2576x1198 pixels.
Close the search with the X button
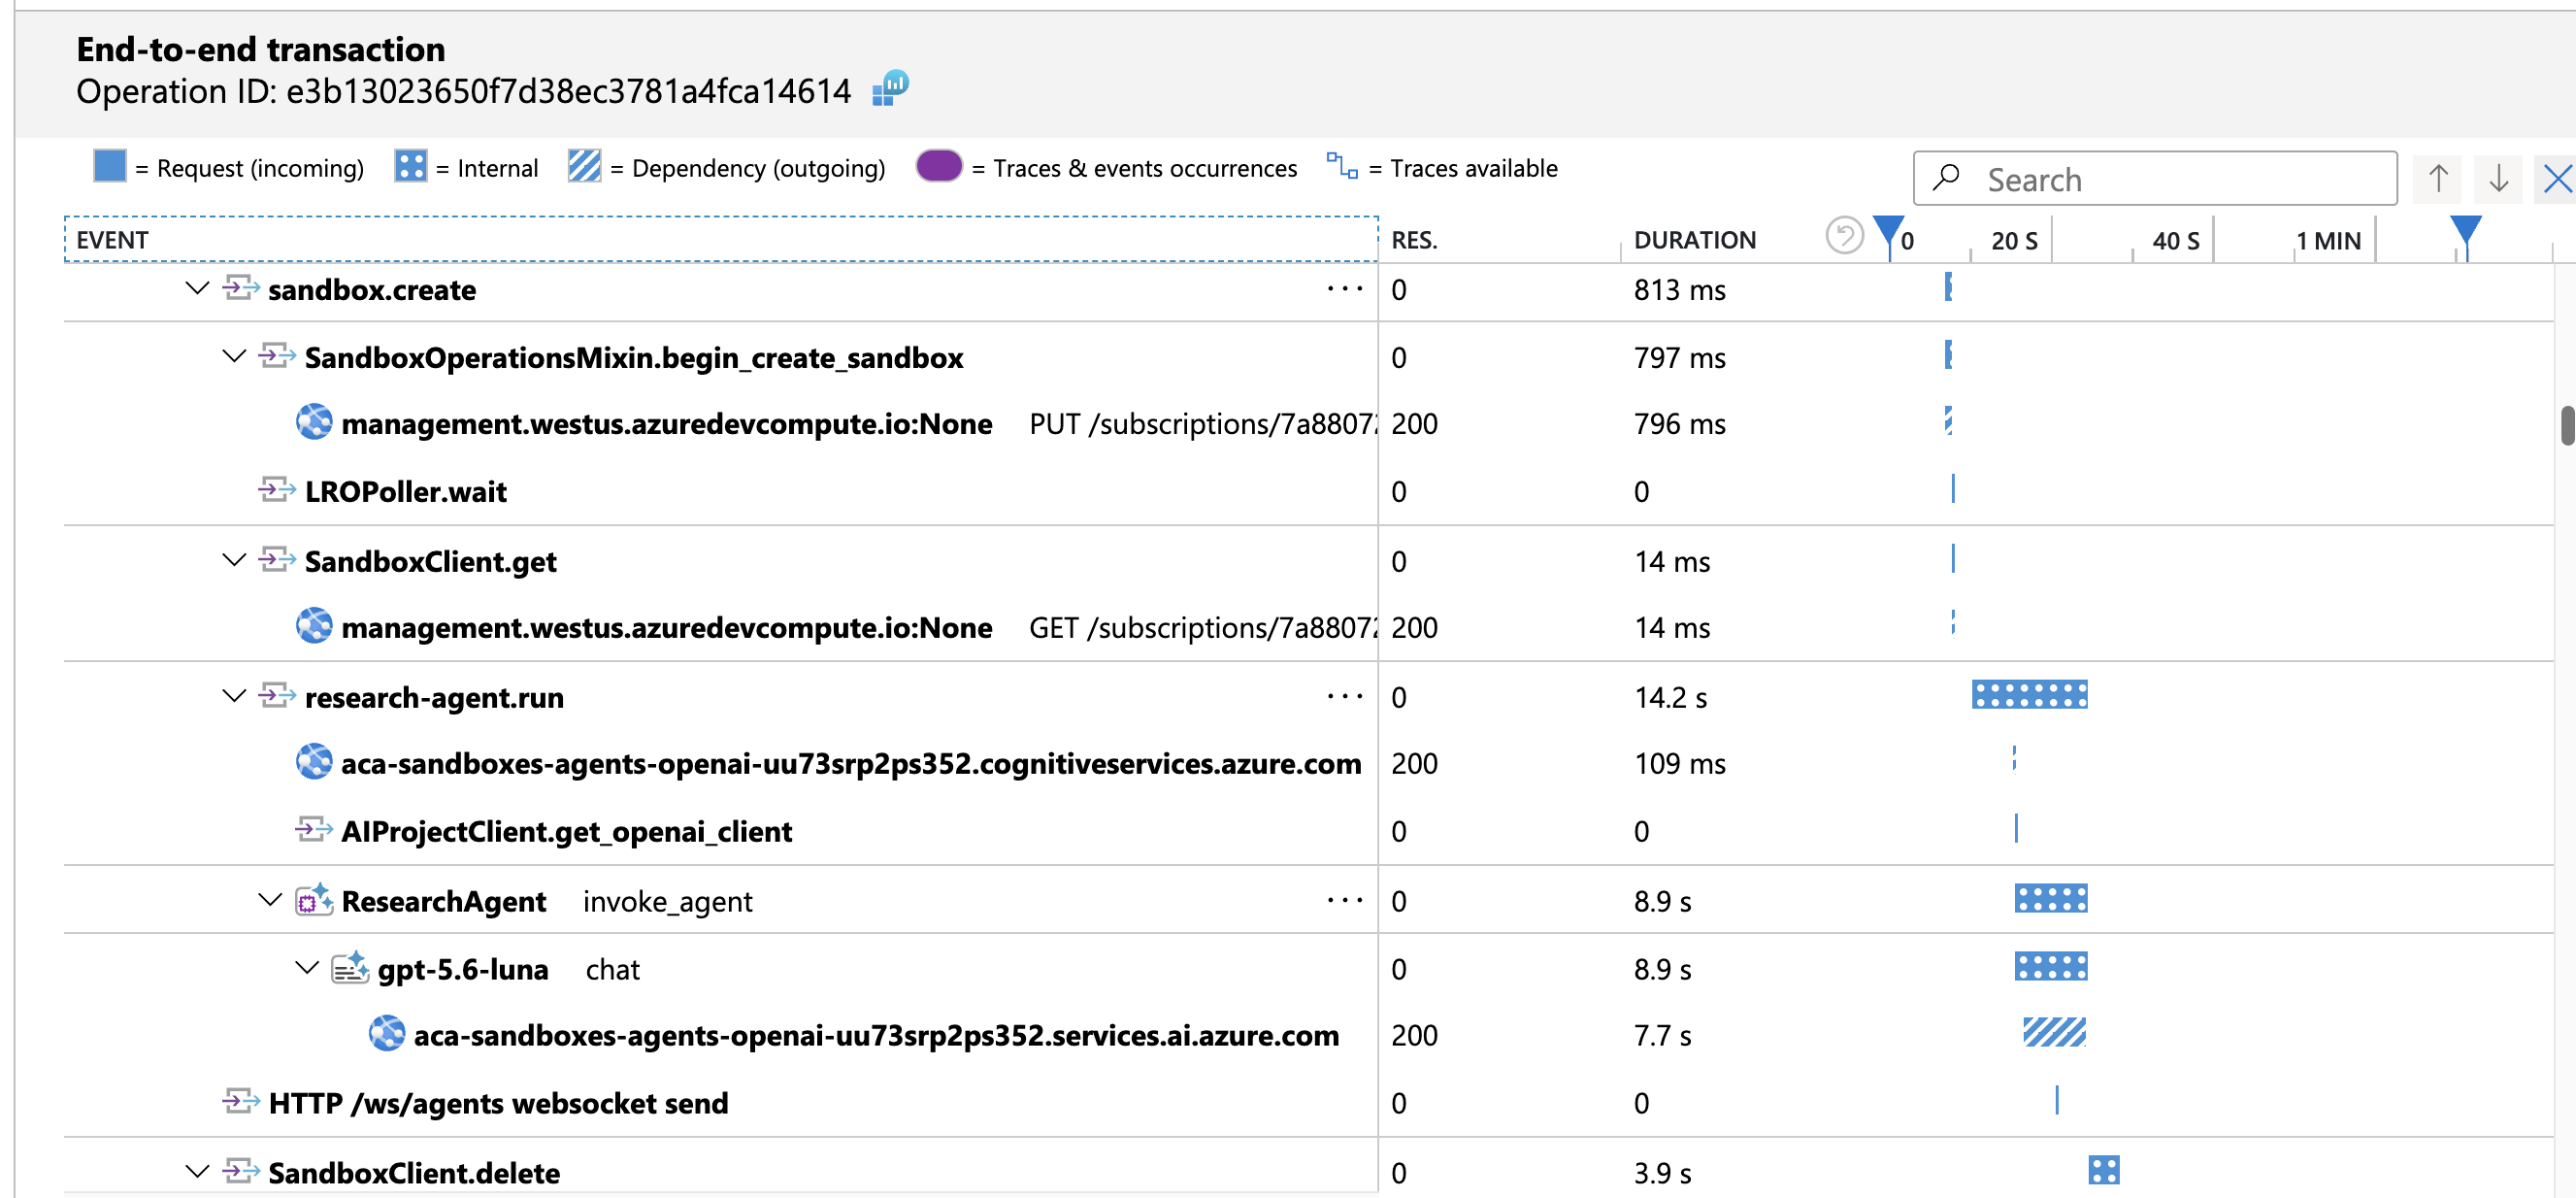point(2557,179)
